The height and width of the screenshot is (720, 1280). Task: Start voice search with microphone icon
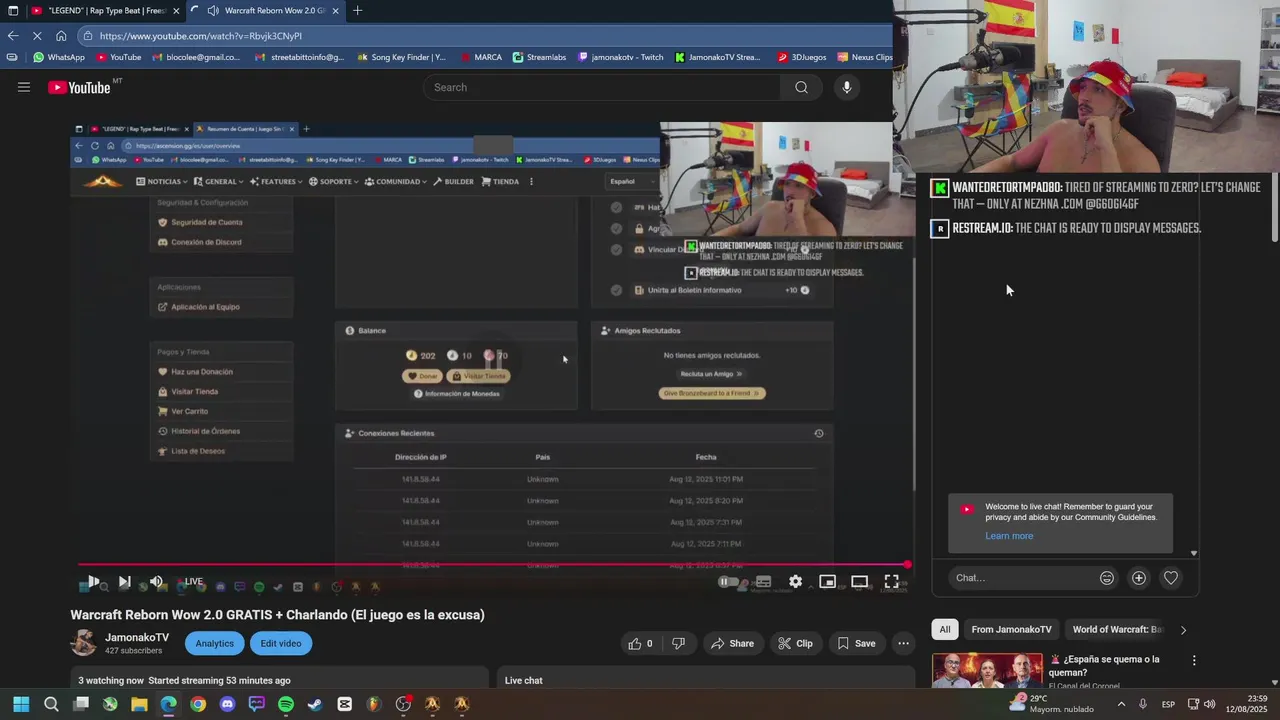[x=847, y=87]
